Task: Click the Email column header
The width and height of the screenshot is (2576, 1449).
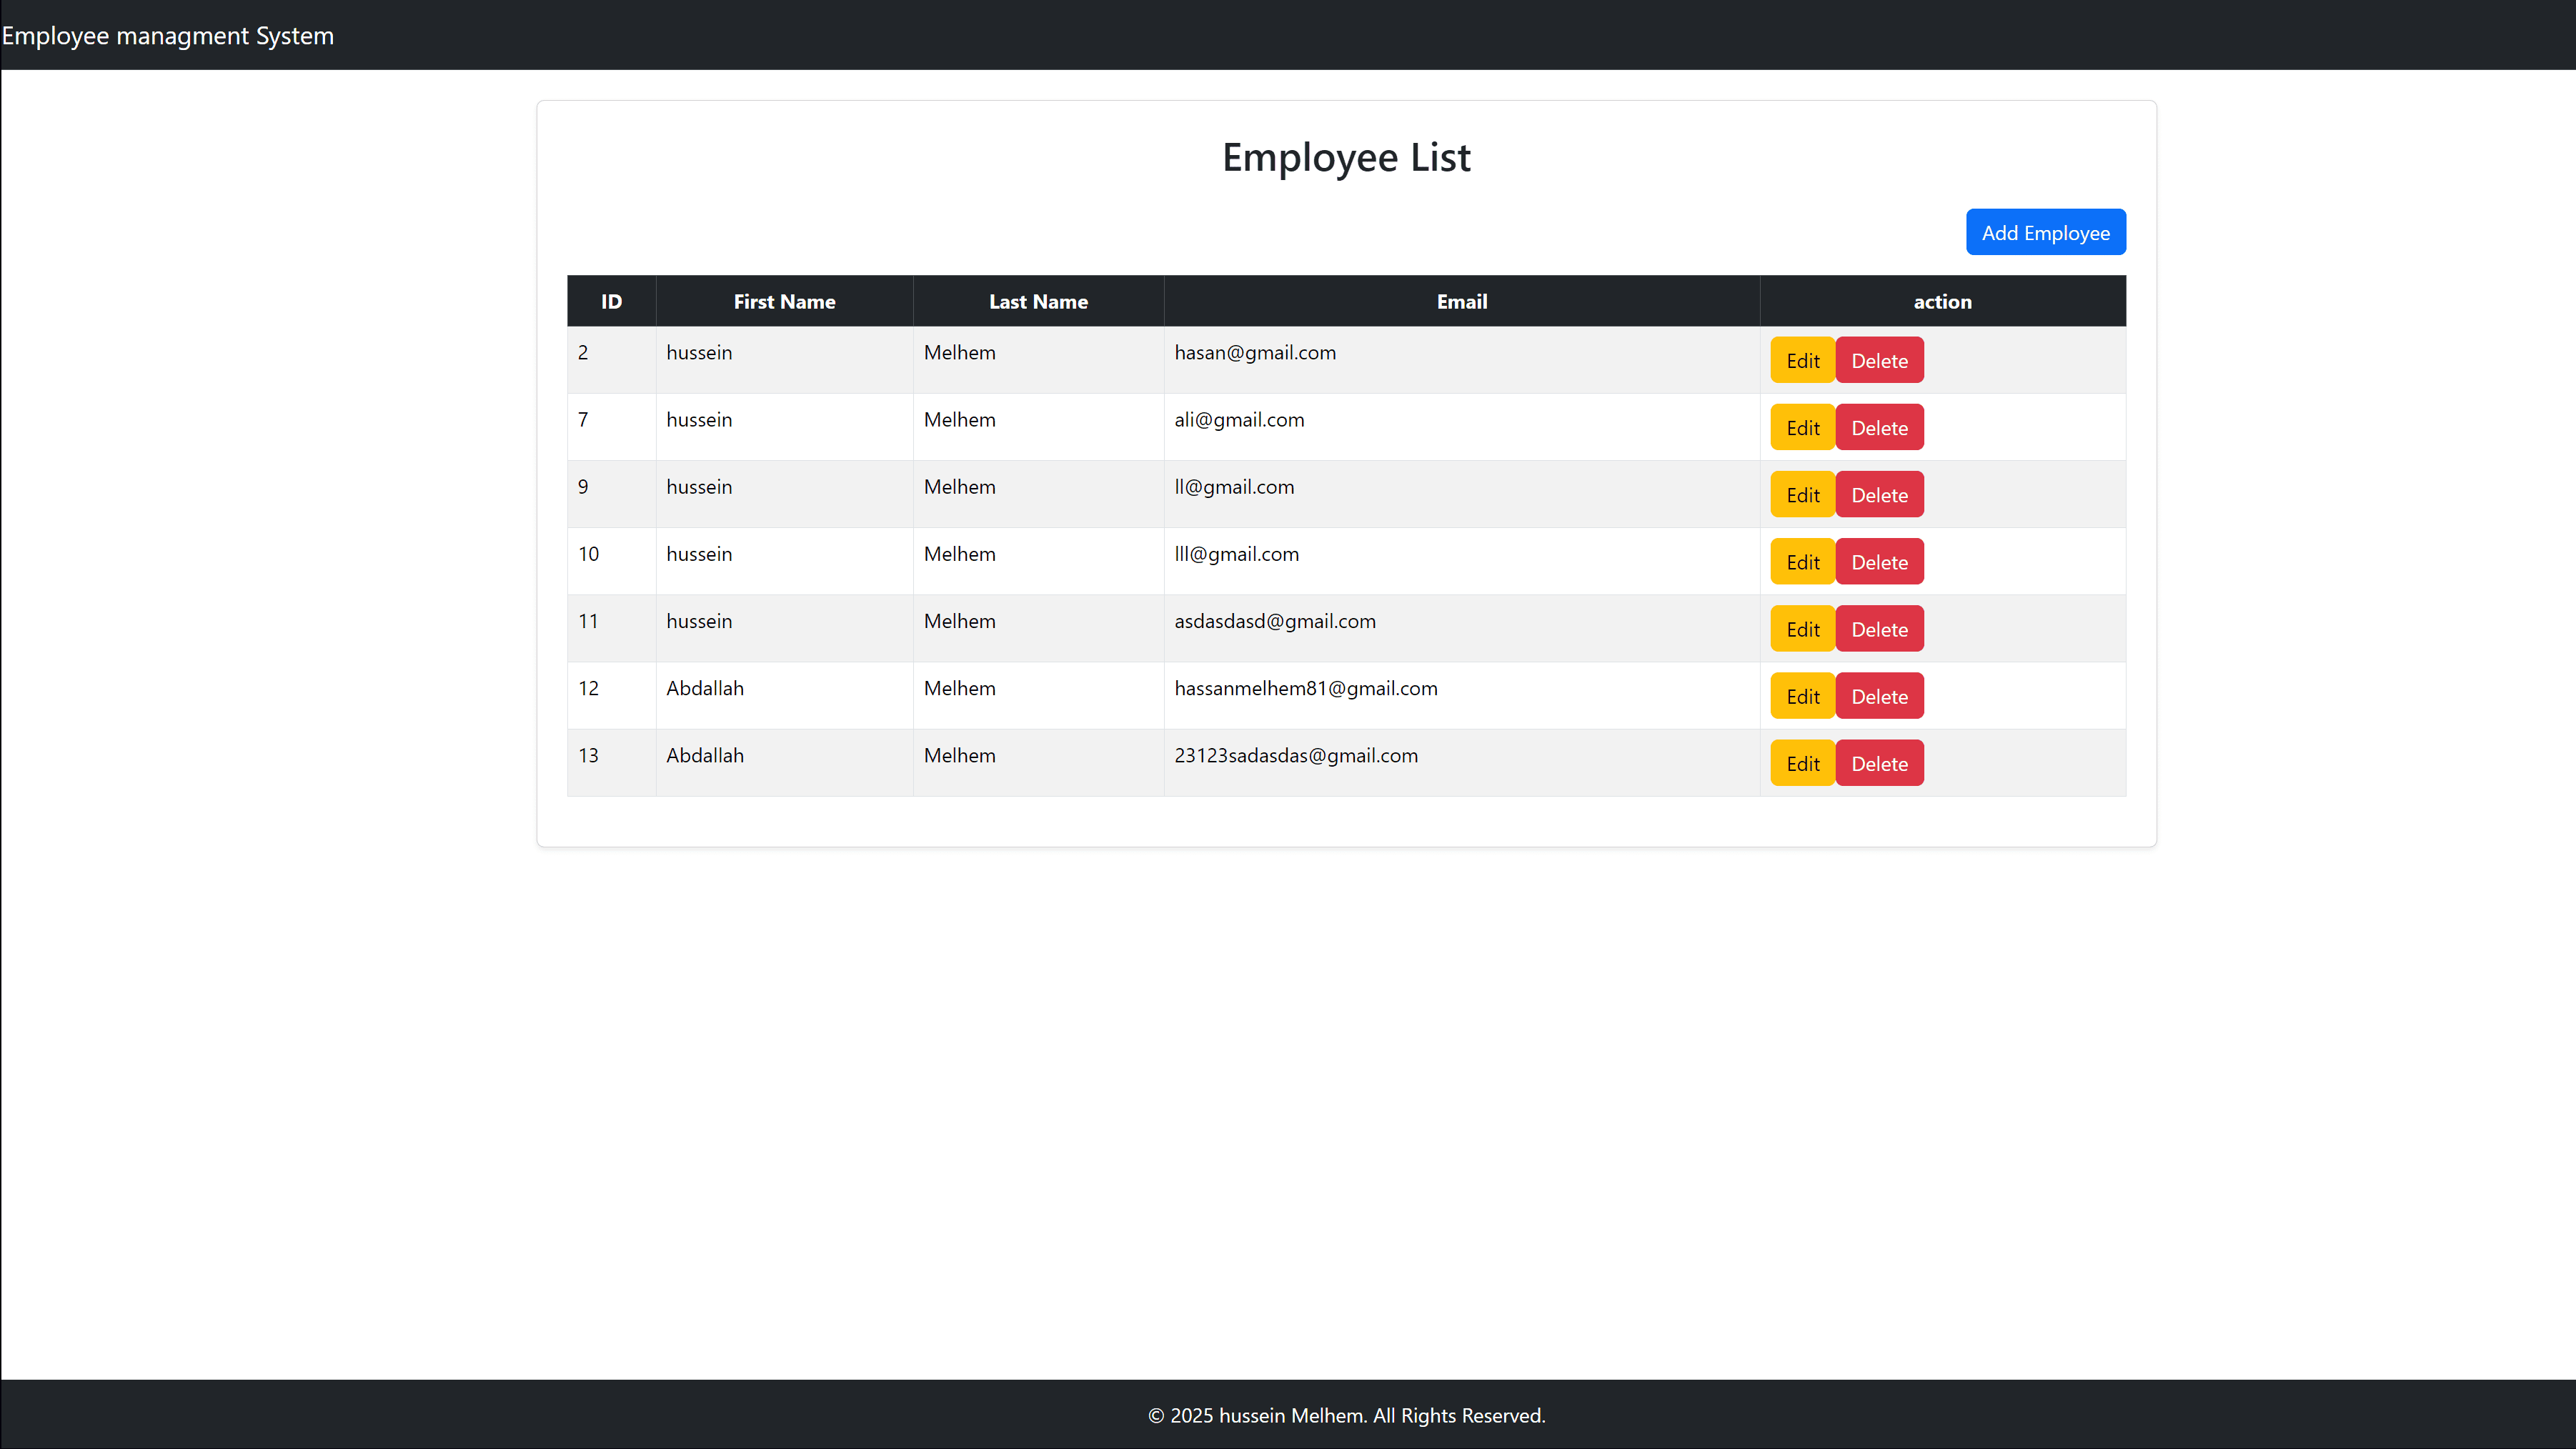Action: (x=1461, y=301)
